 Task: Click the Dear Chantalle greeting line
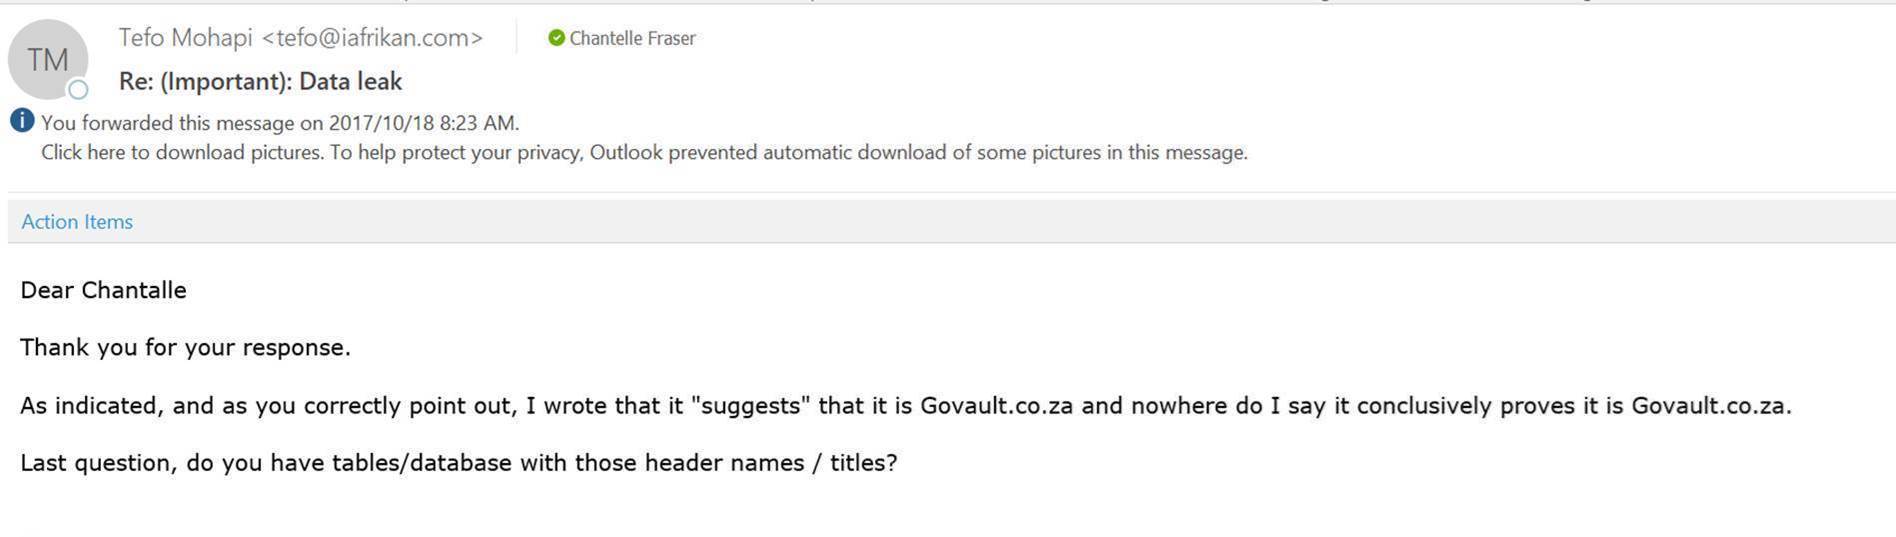pyautogui.click(x=103, y=290)
